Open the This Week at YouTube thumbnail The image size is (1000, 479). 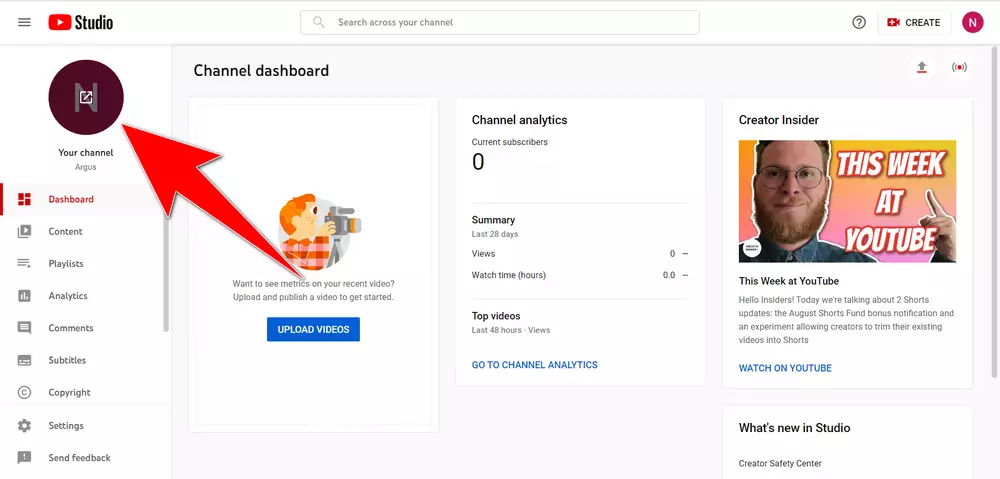[847, 201]
